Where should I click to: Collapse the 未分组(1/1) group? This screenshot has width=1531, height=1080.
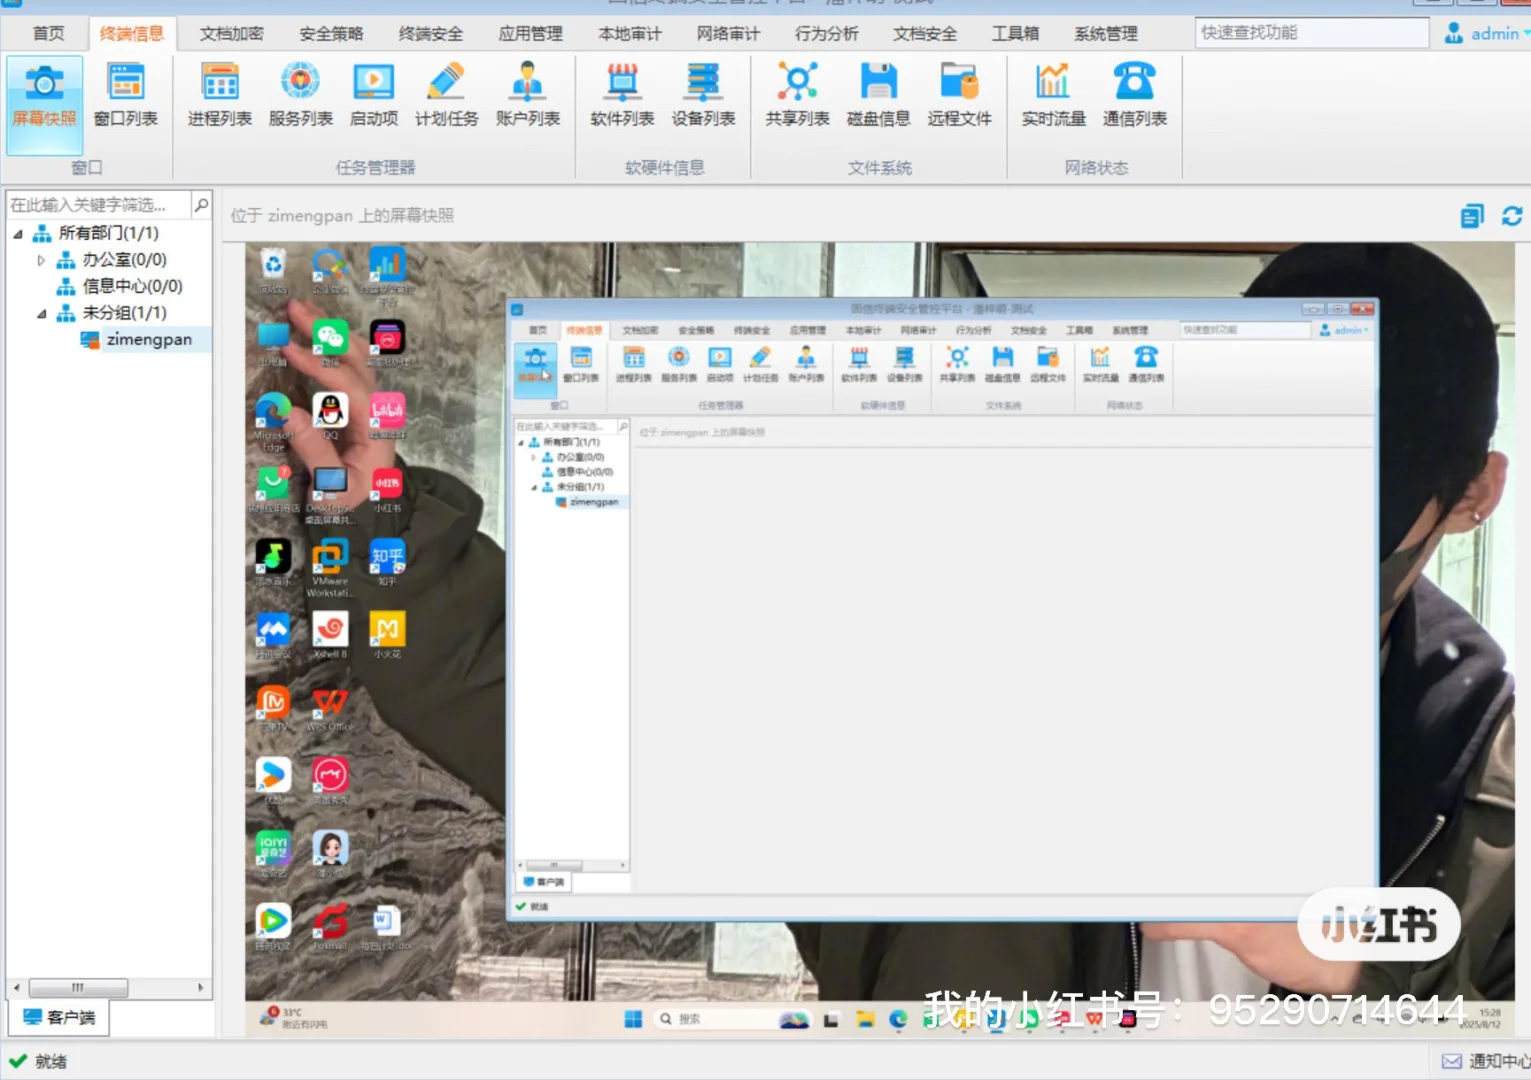[41, 313]
